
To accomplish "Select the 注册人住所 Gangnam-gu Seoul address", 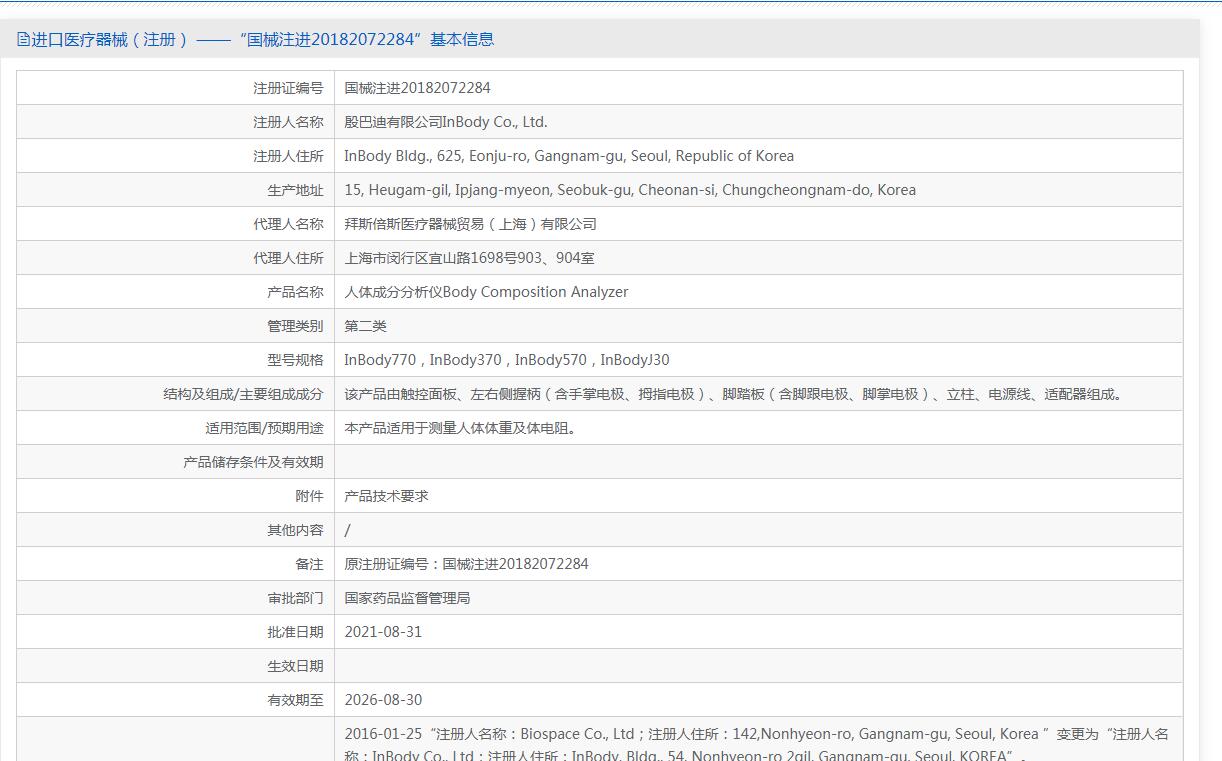I will pyautogui.click(x=568, y=156).
